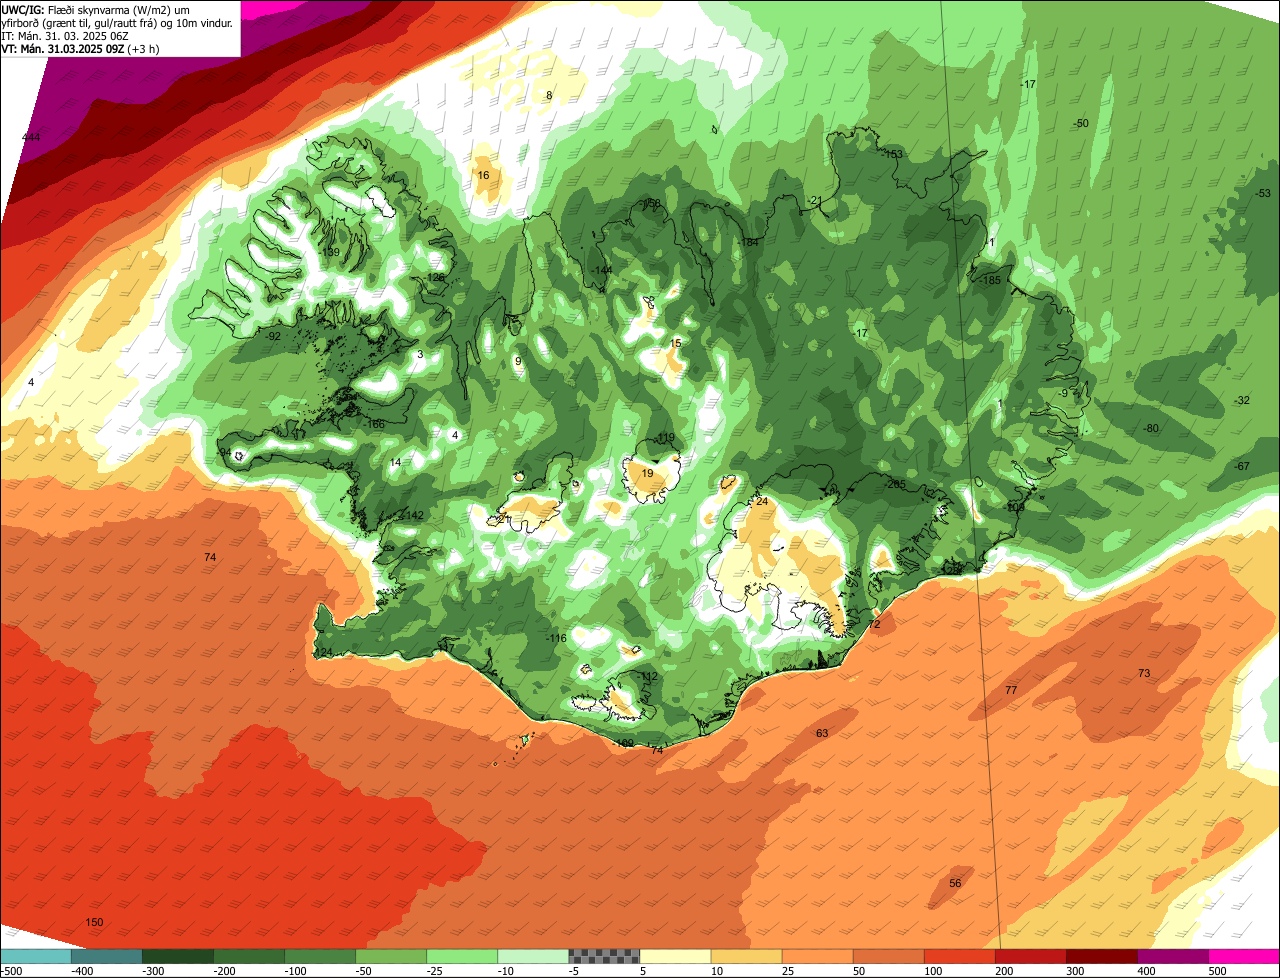The width and height of the screenshot is (1280, 978).
Task: Click the red-orange swatch between 100 and 200
Action: point(959,956)
